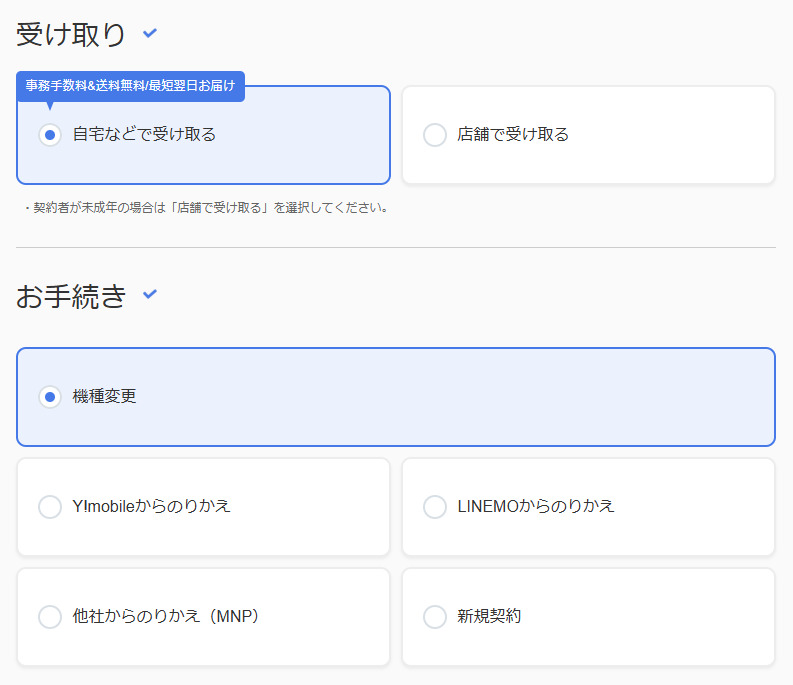Click the checkmark icon beside 受け取り heading
Screen dimensions: 793x685
click(150, 33)
